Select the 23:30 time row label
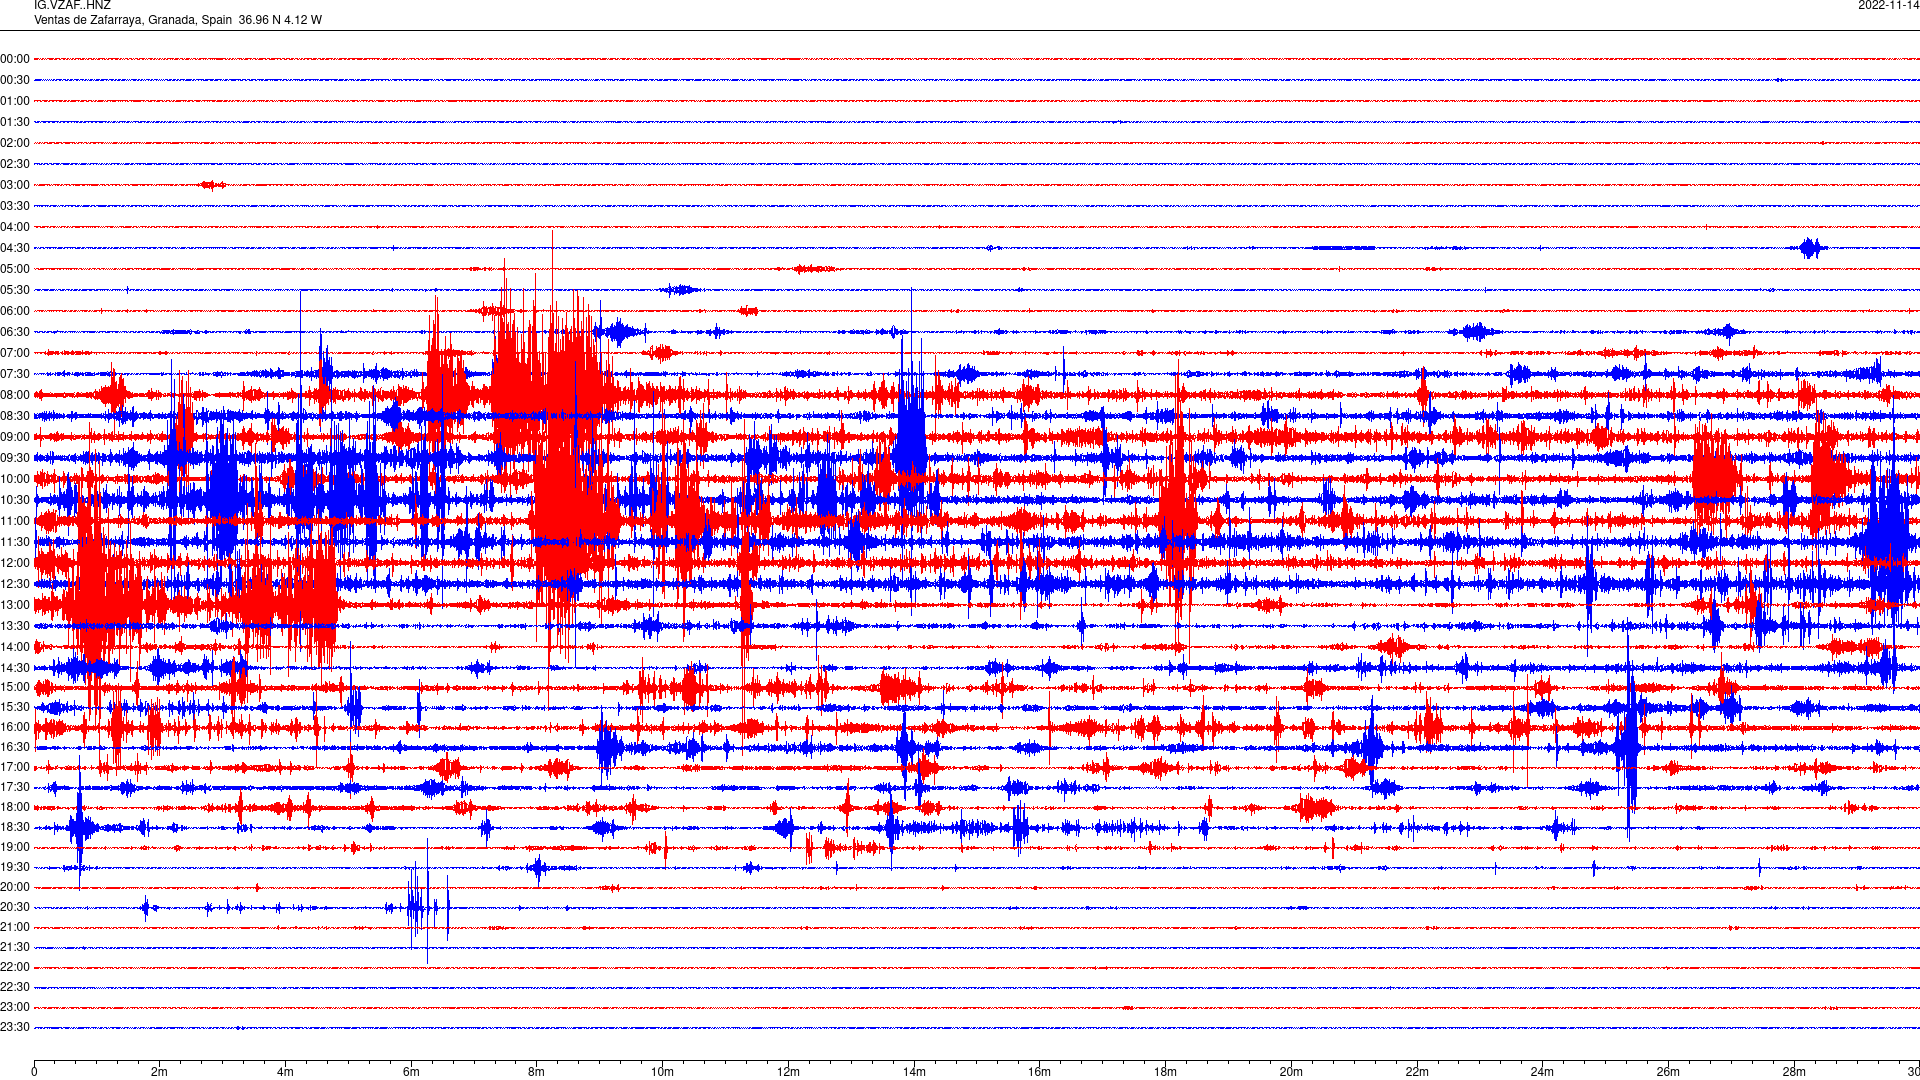Viewport: 1920px width, 1080px height. (15, 1027)
